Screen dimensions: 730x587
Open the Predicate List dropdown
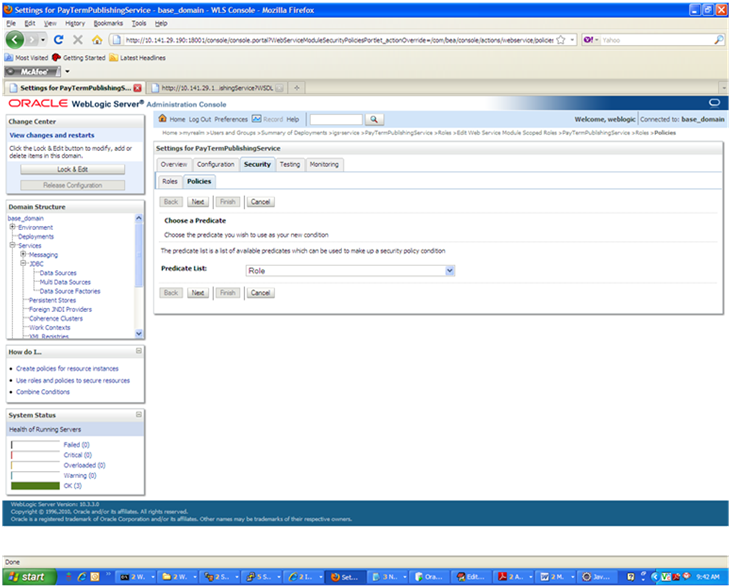pos(350,271)
